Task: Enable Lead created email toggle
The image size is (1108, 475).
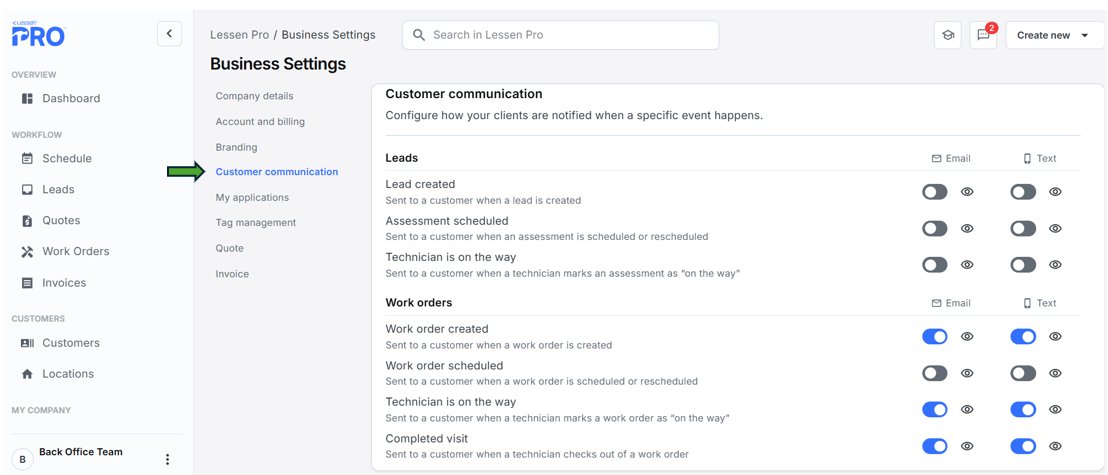Action: (x=935, y=192)
